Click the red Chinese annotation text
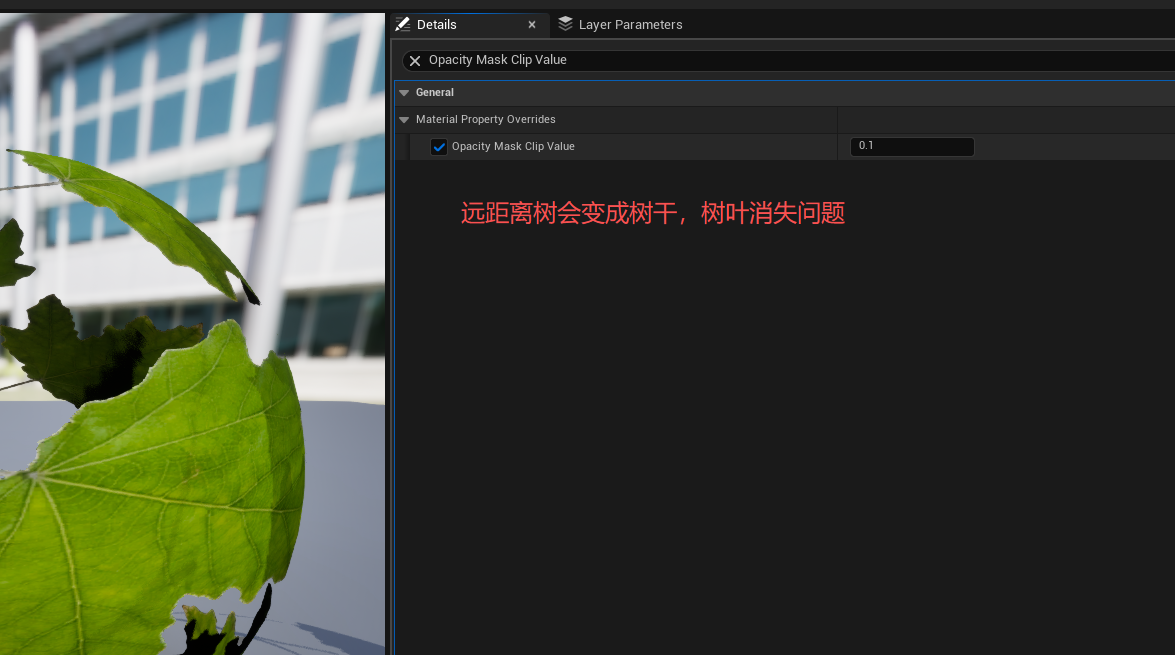1175x655 pixels. point(653,213)
